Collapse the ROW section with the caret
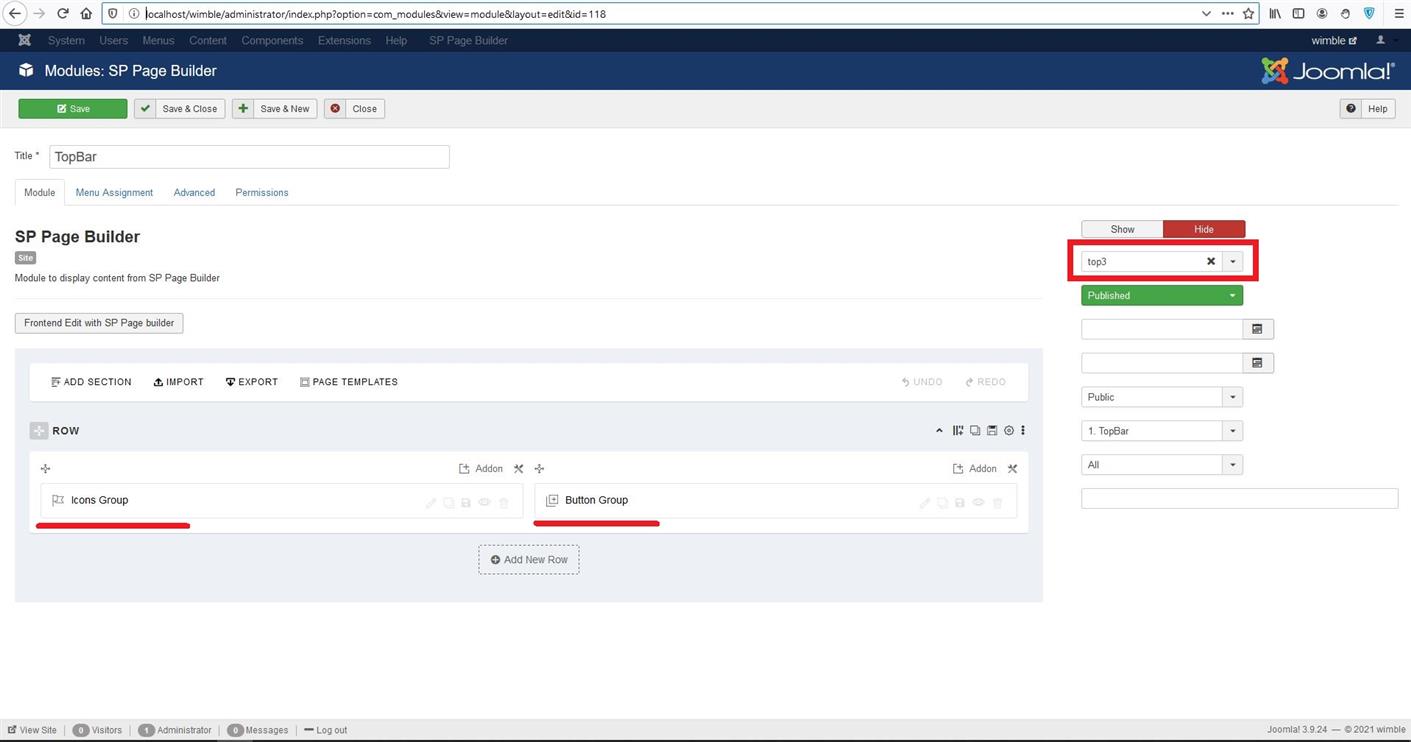Image resolution: width=1411 pixels, height=742 pixels. tap(939, 431)
